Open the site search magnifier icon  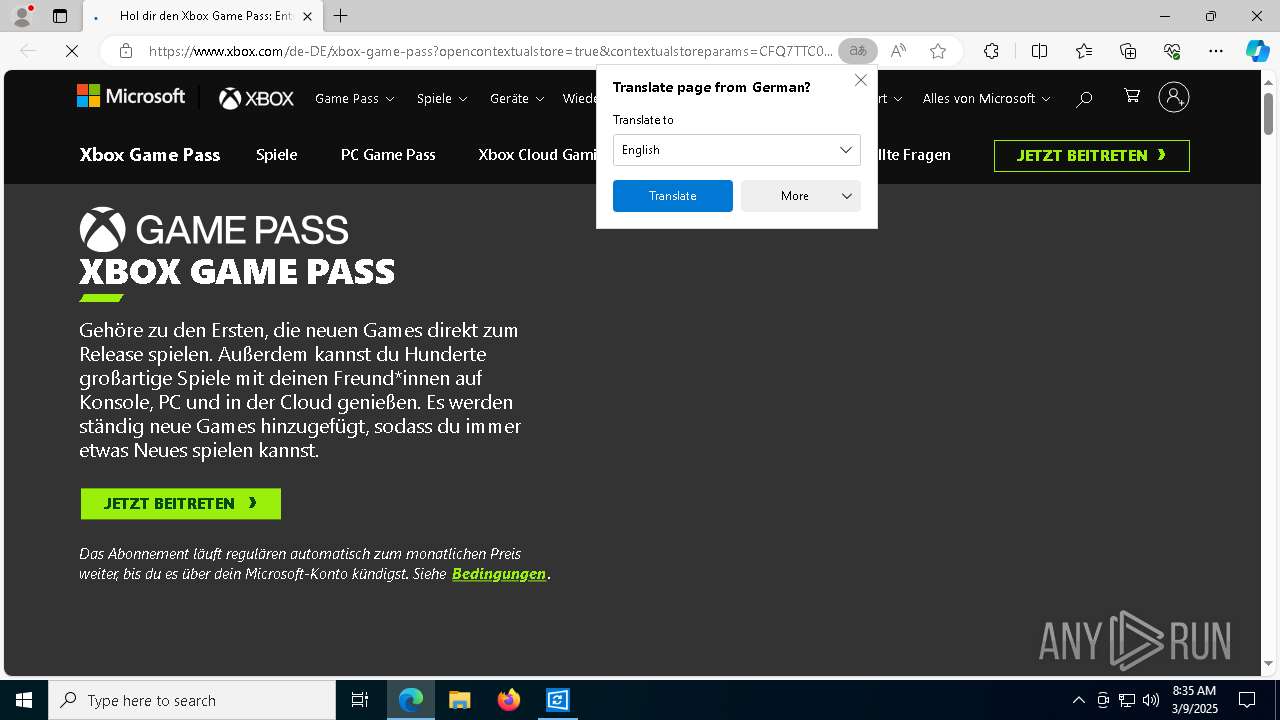[x=1084, y=98]
